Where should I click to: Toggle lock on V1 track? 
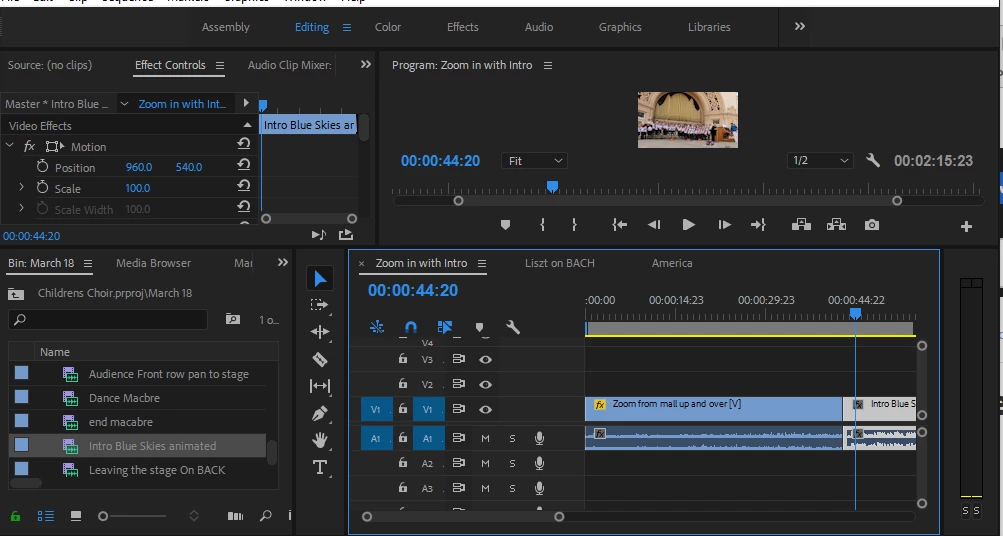coord(402,408)
